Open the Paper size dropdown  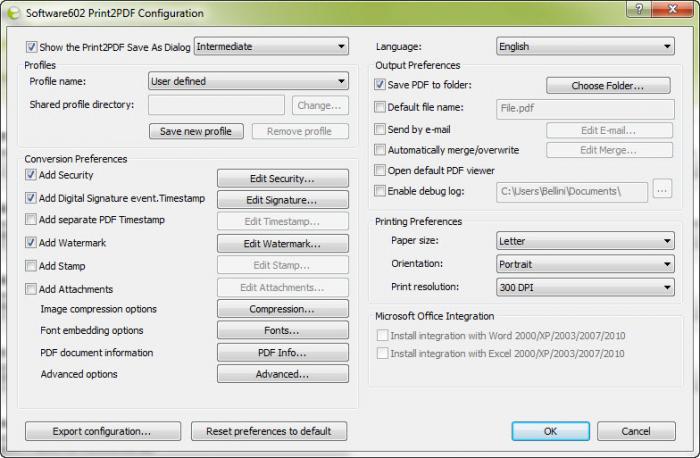point(585,241)
